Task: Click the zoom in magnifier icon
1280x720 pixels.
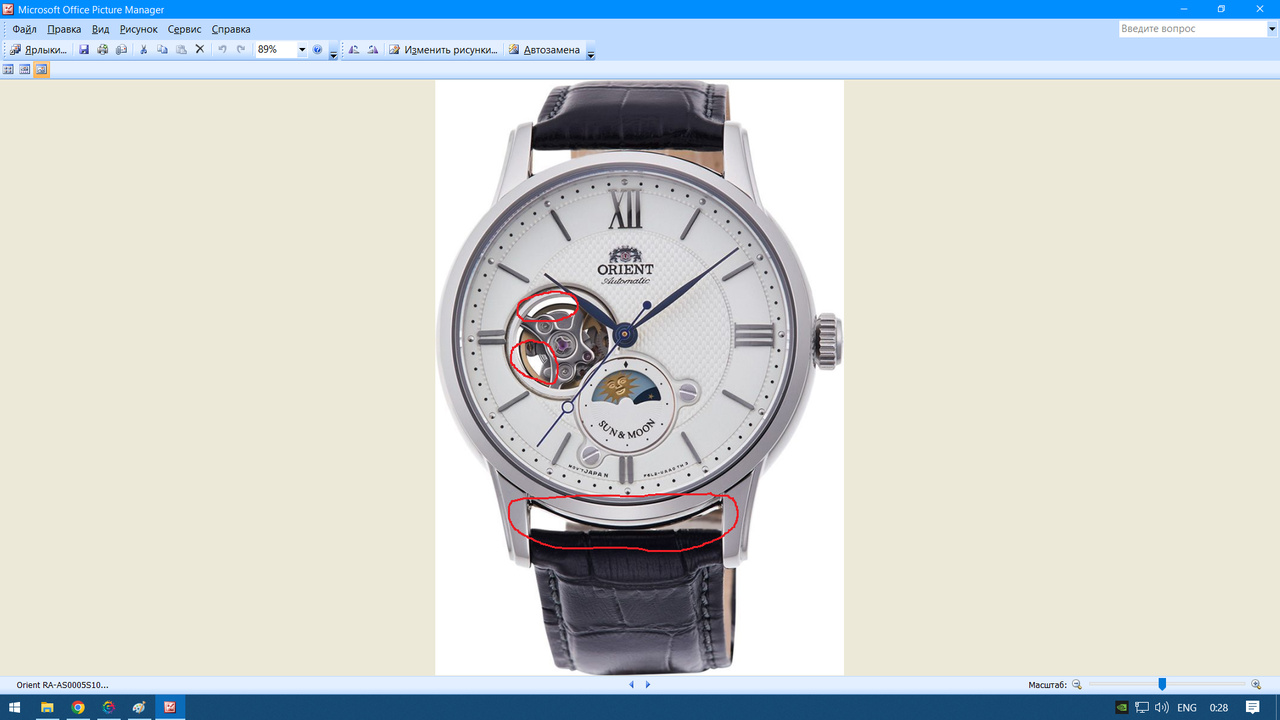Action: click(x=1256, y=685)
